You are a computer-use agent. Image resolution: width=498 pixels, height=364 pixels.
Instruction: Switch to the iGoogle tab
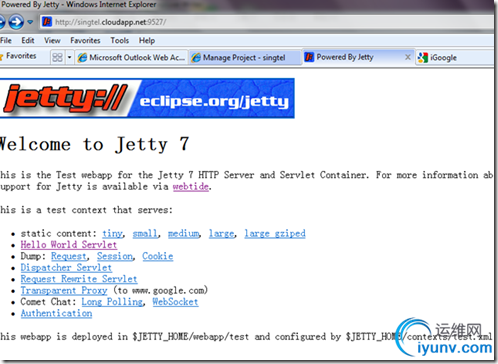455,57
